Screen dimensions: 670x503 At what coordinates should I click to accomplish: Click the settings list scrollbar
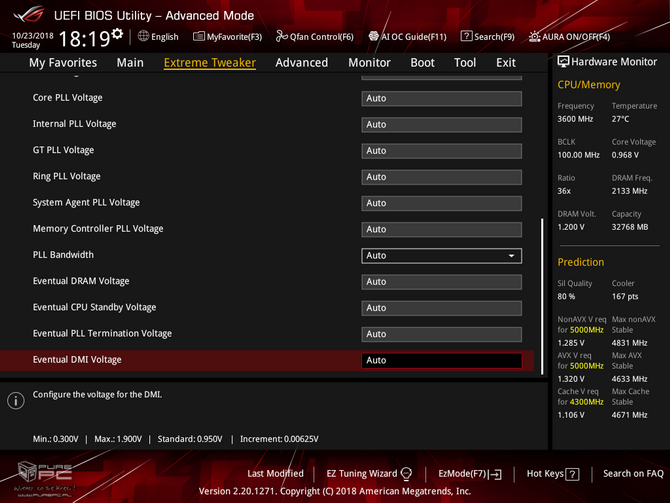tap(542, 297)
